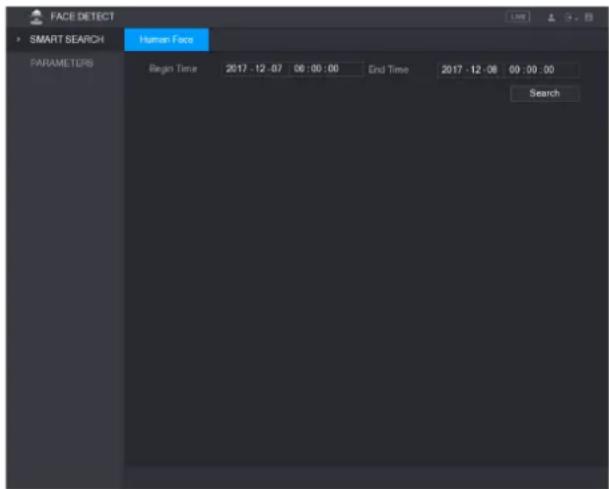Click the Face Detect logo icon

(37, 17)
